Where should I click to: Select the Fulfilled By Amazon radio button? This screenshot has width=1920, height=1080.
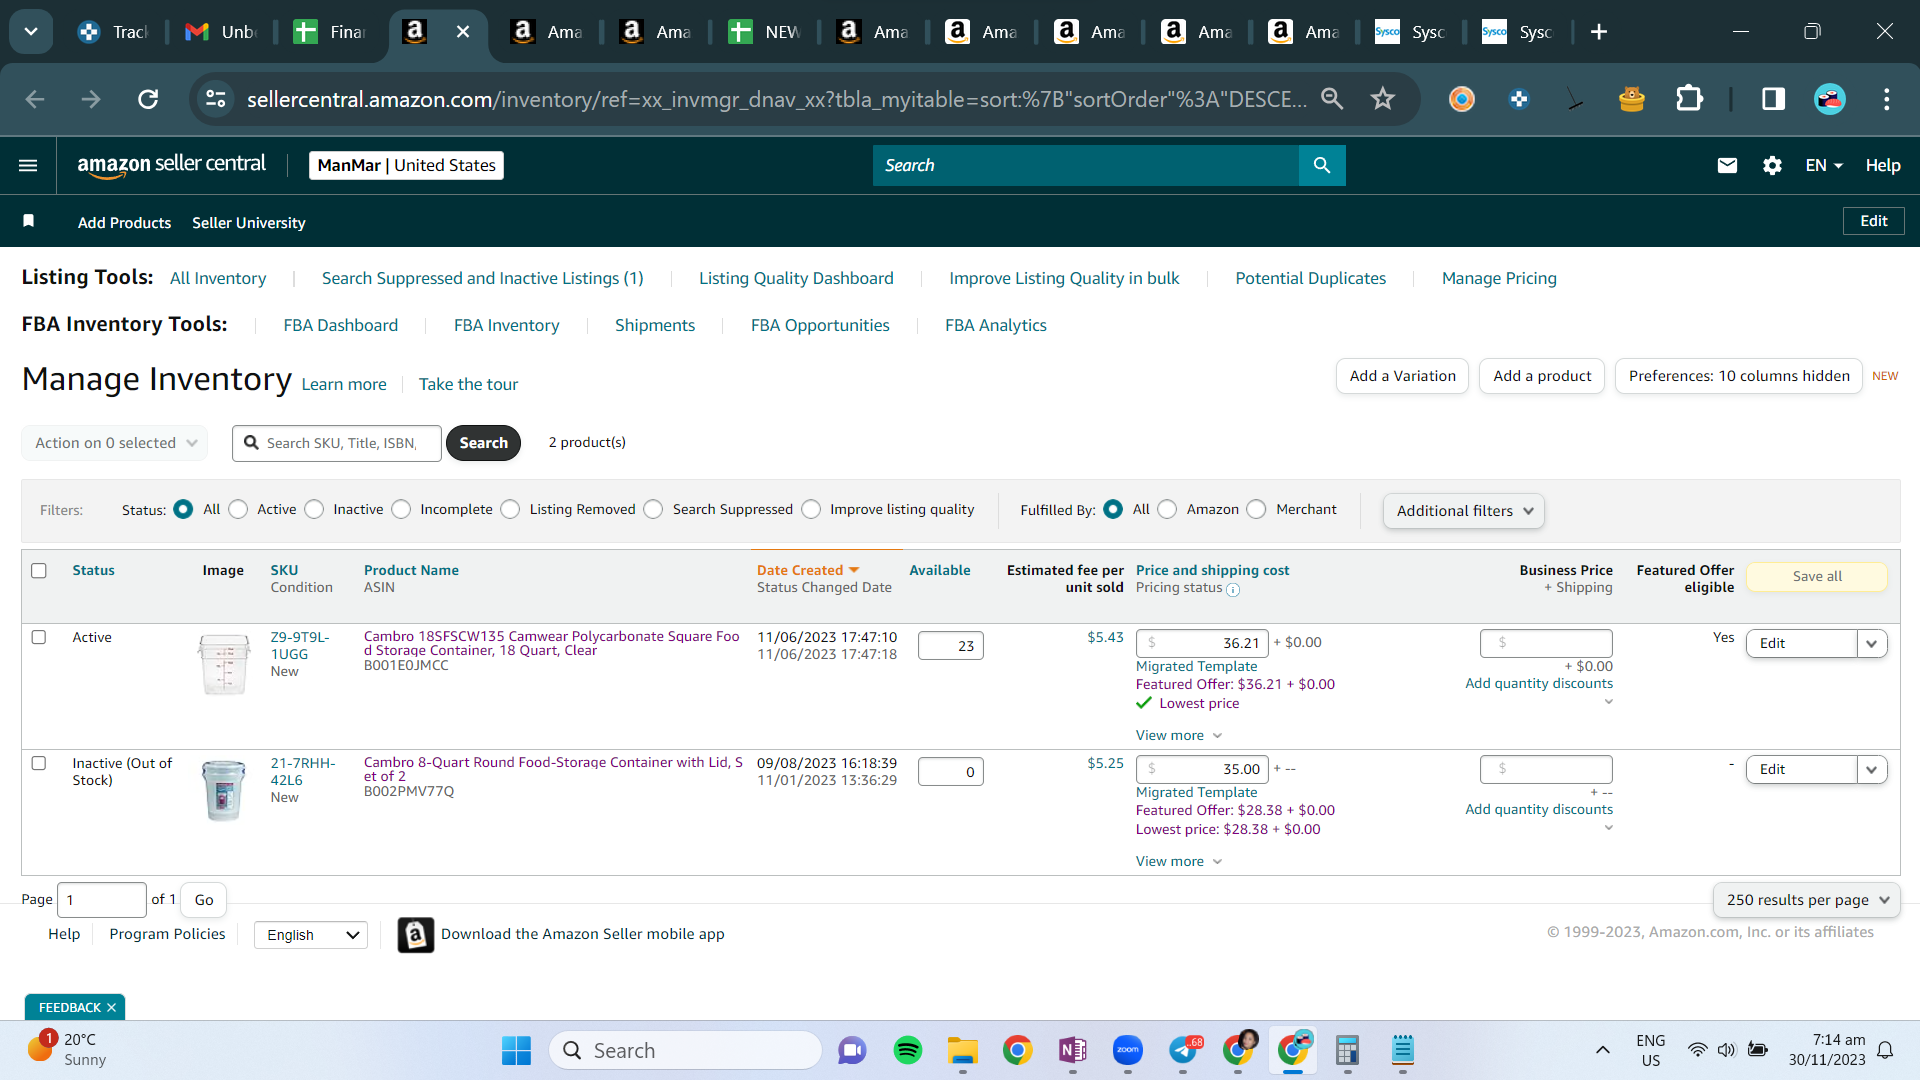1167,510
